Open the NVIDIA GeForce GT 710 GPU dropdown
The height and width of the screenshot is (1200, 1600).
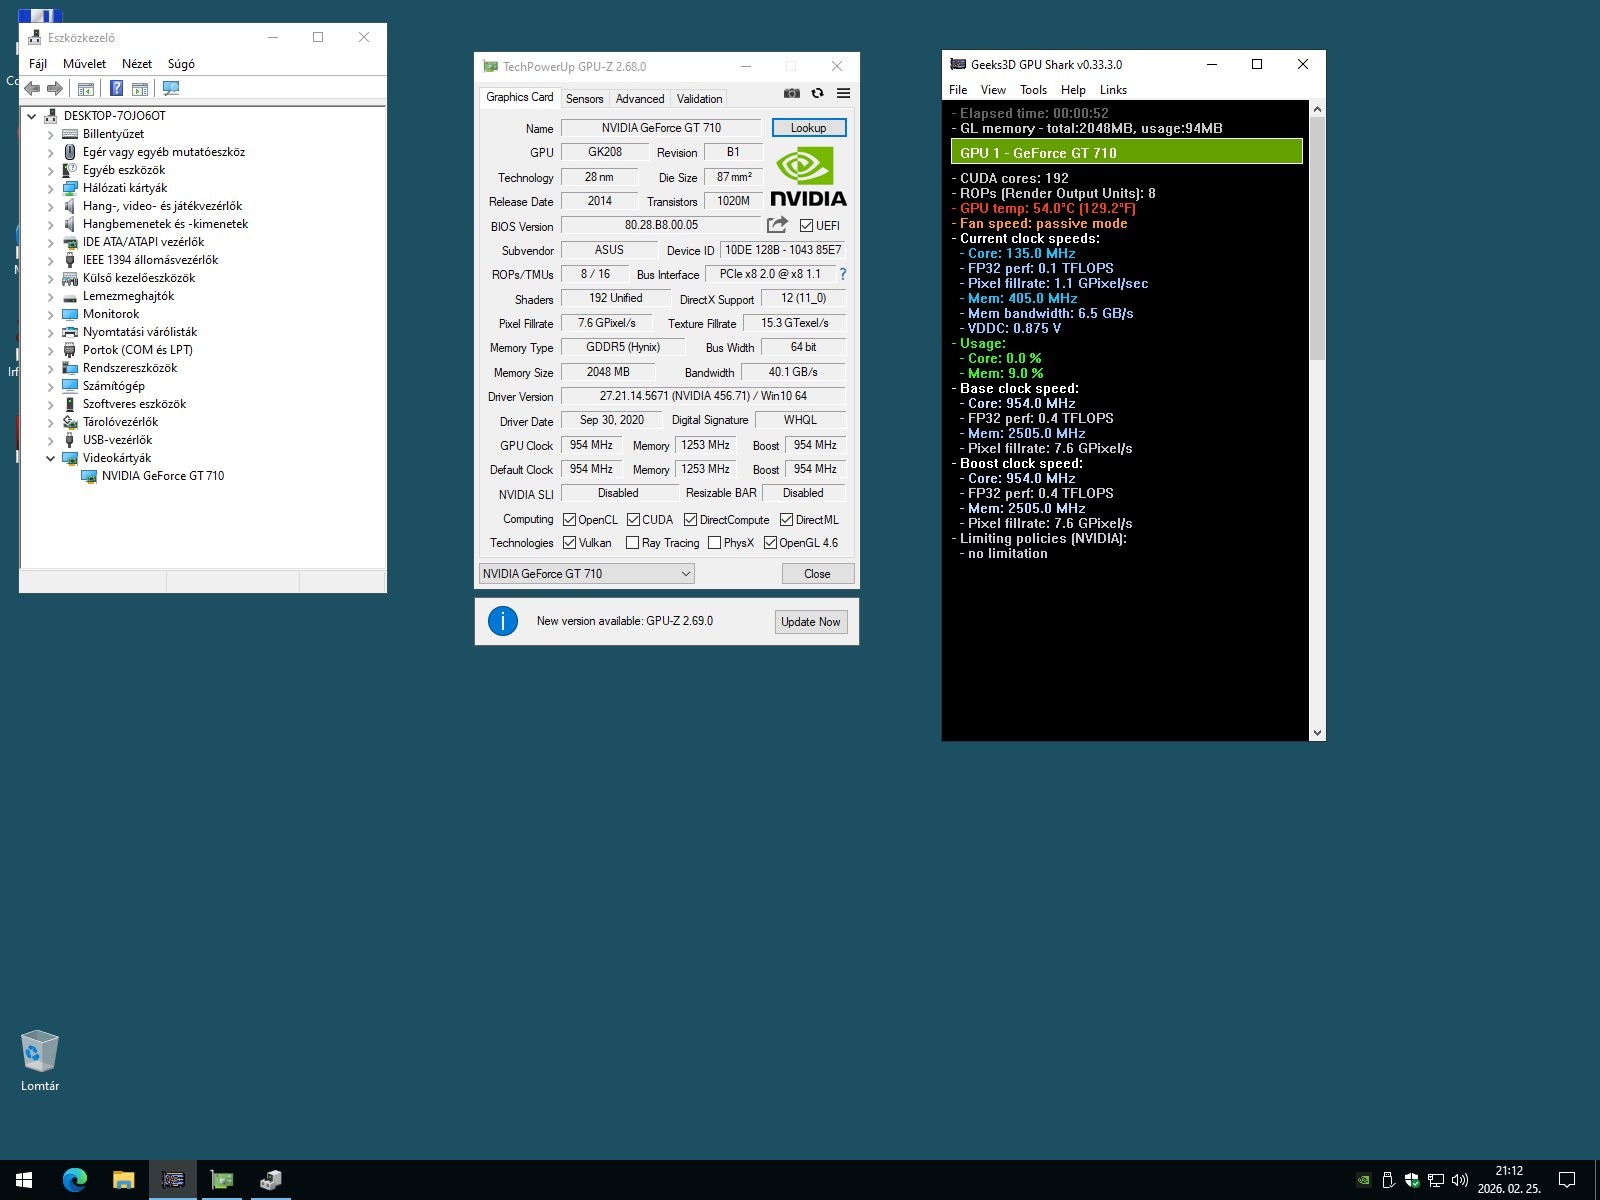click(x=586, y=574)
